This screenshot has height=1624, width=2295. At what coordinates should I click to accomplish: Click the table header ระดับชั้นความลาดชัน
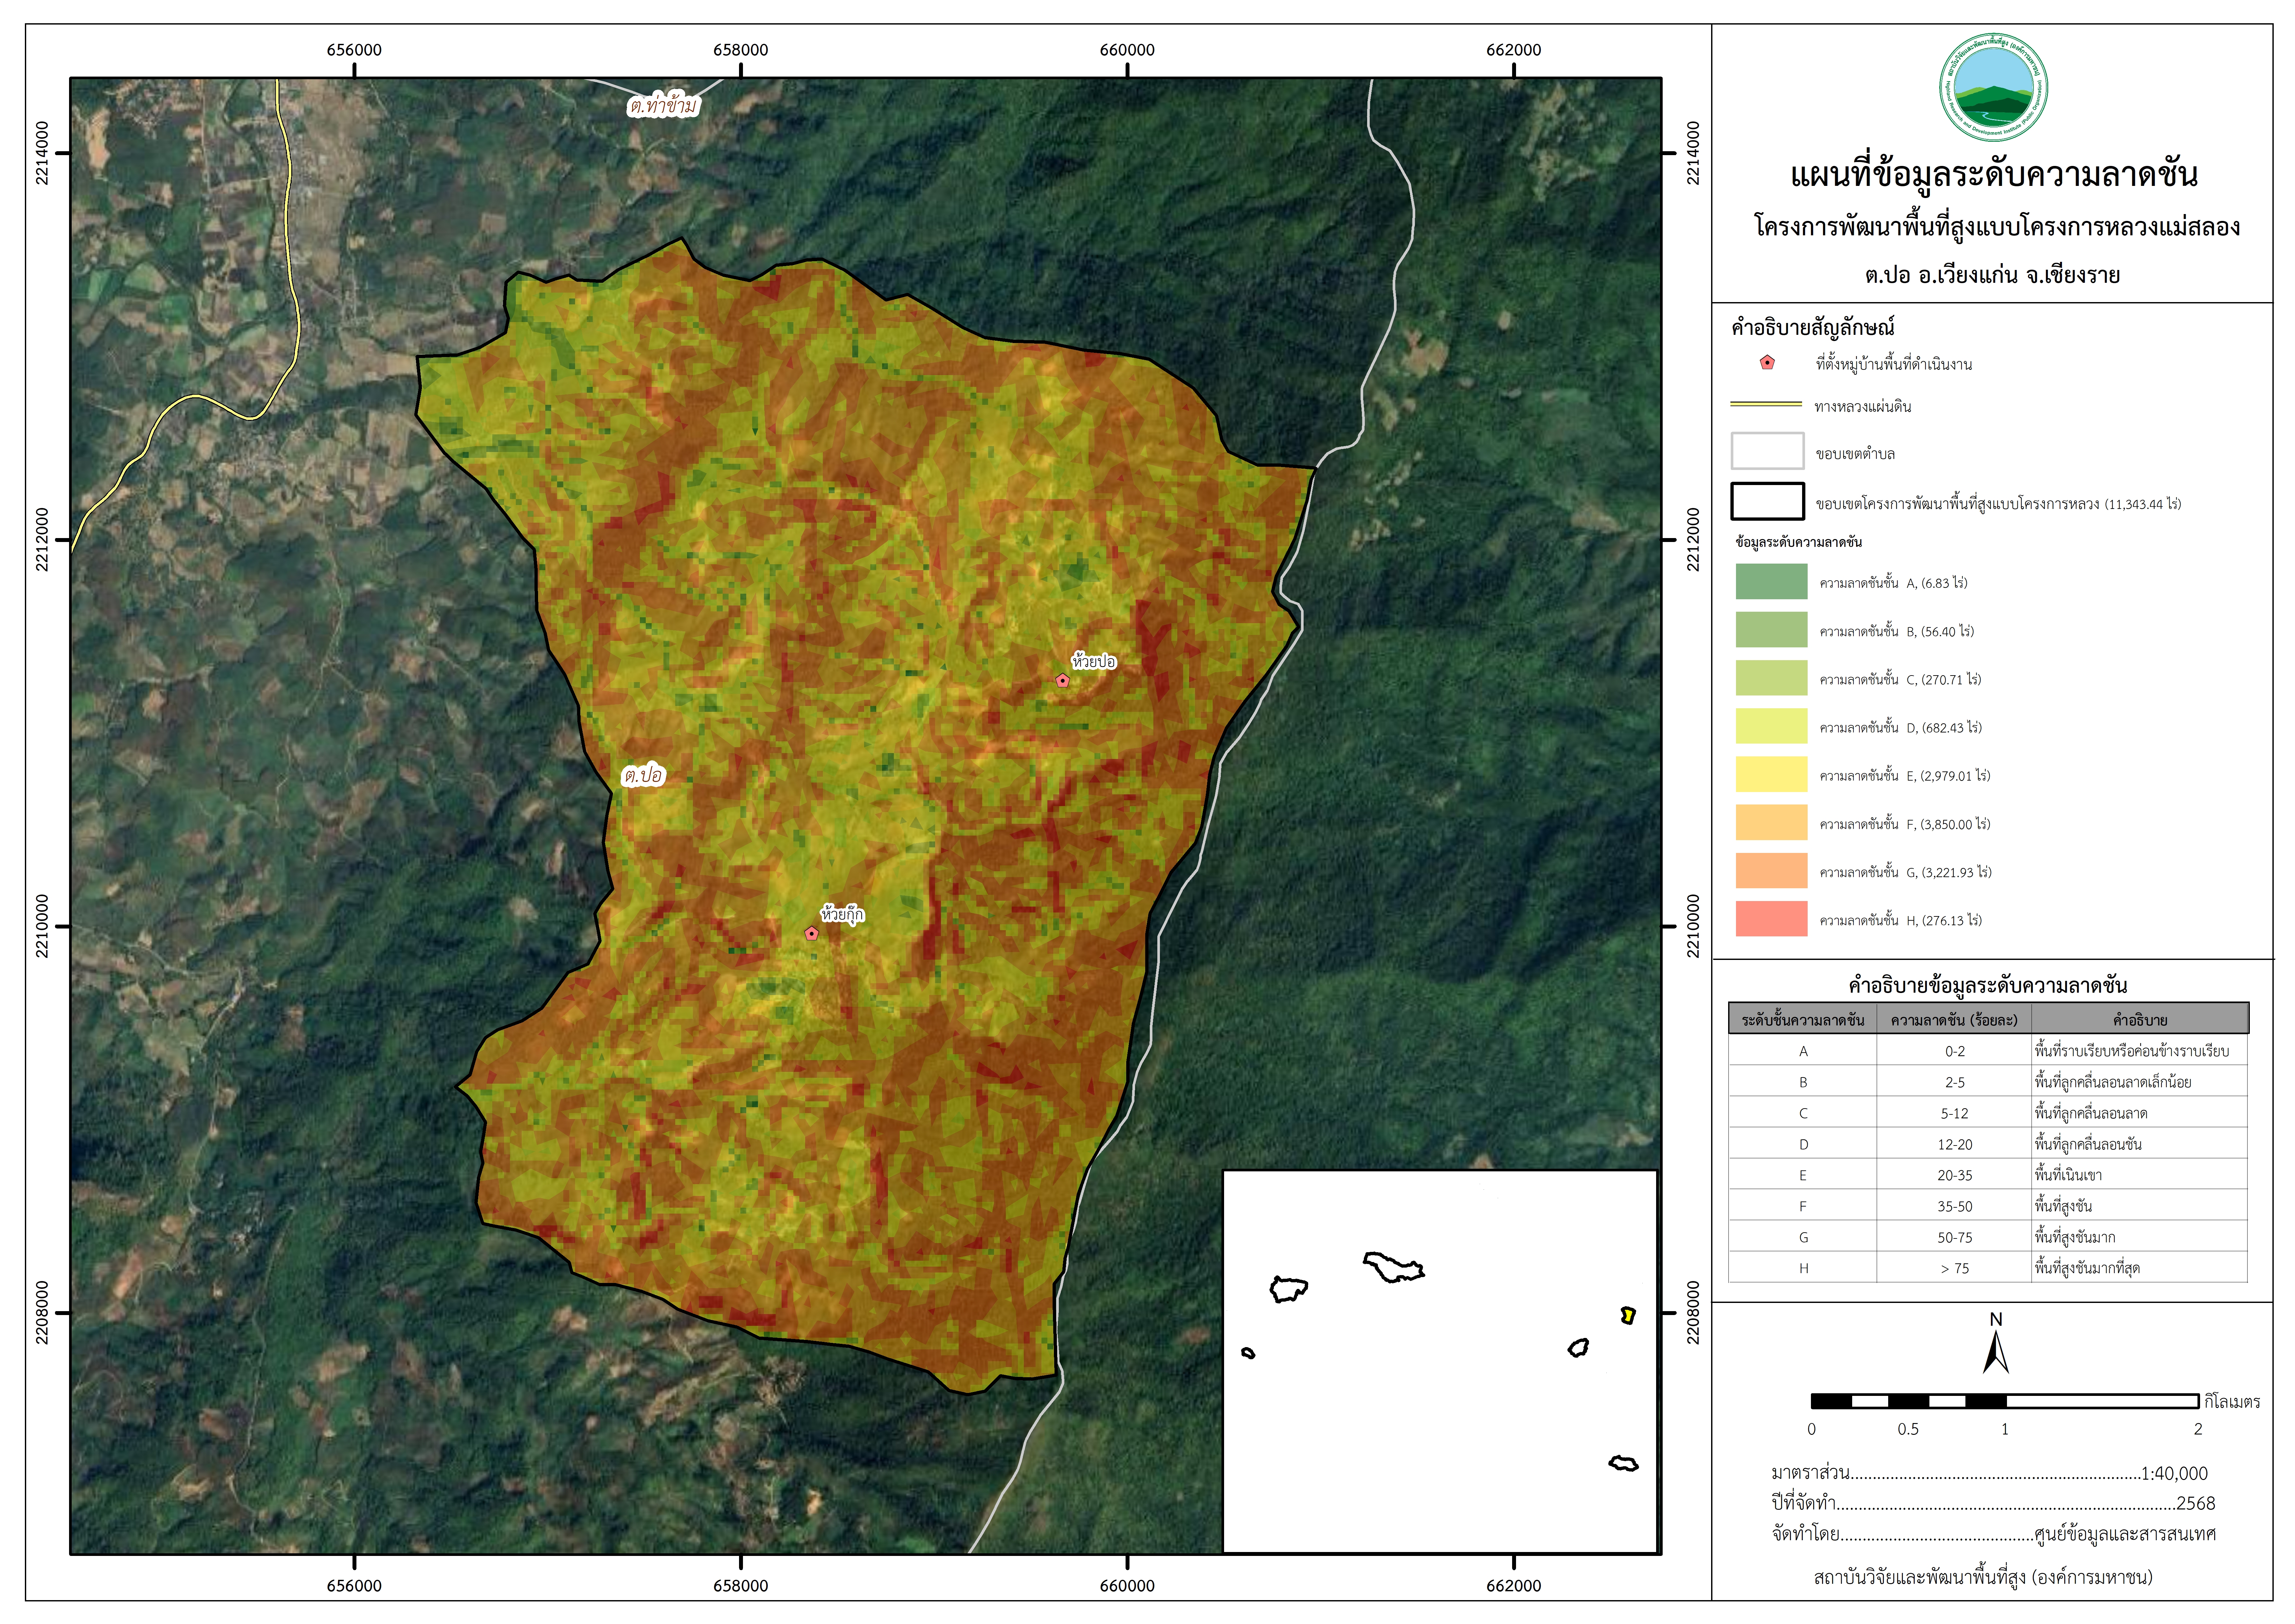1803,1020
